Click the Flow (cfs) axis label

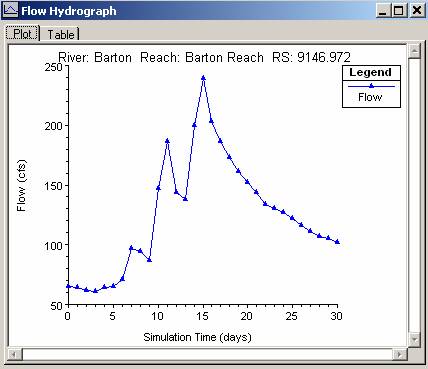click(21, 186)
